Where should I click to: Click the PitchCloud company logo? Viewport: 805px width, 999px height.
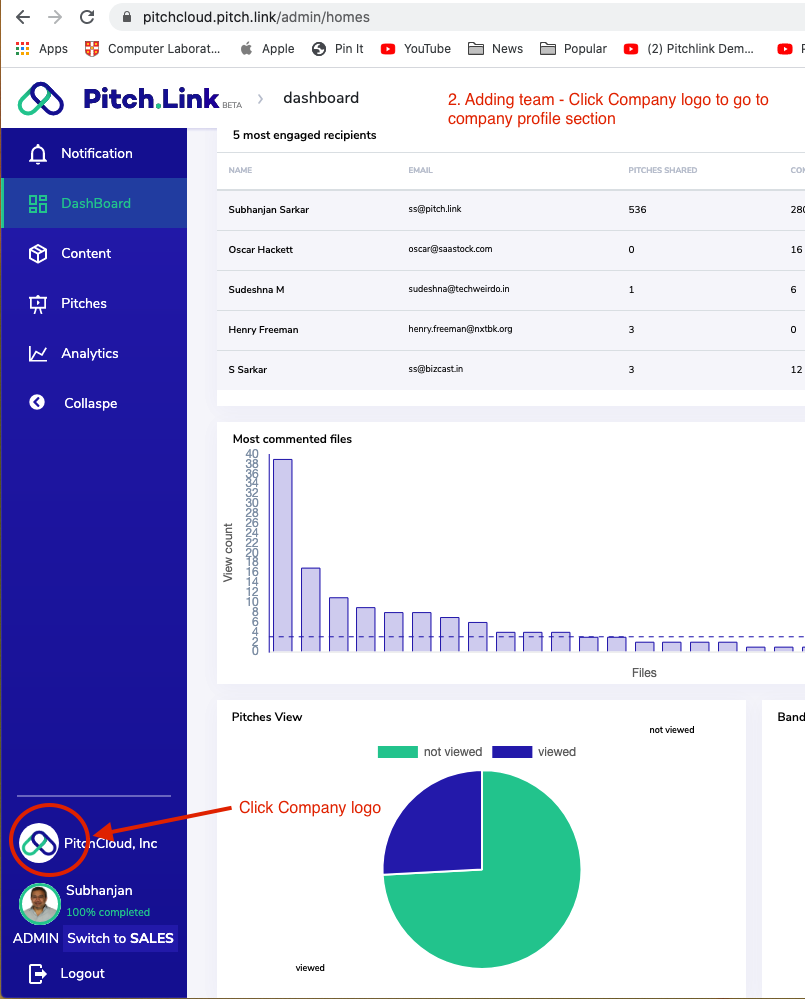39,843
